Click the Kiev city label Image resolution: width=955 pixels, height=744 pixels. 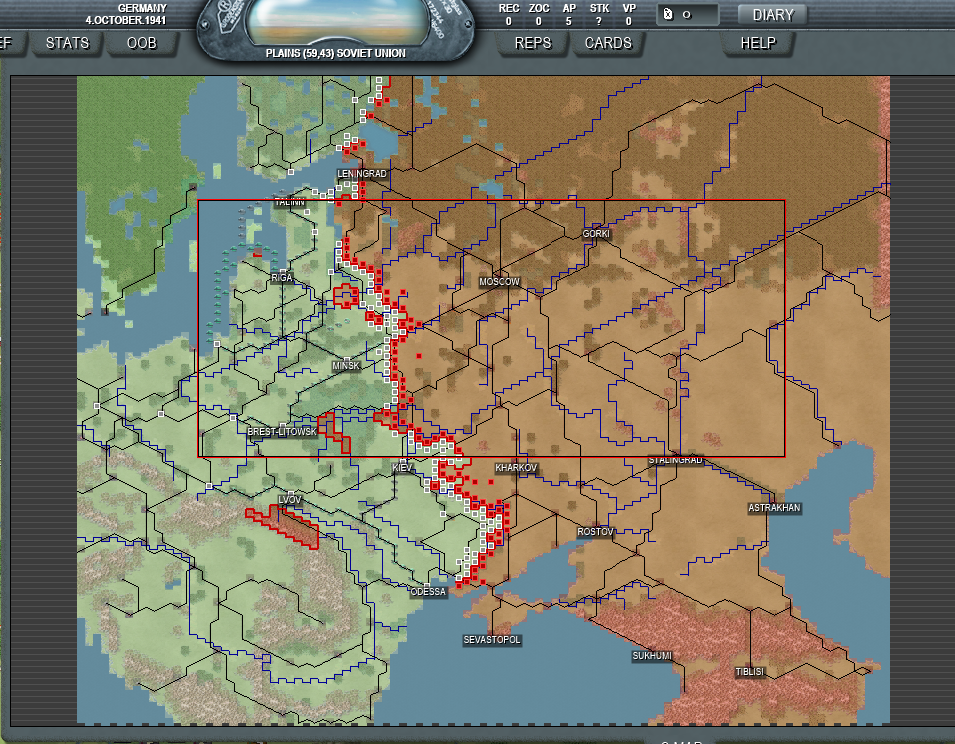(402, 468)
